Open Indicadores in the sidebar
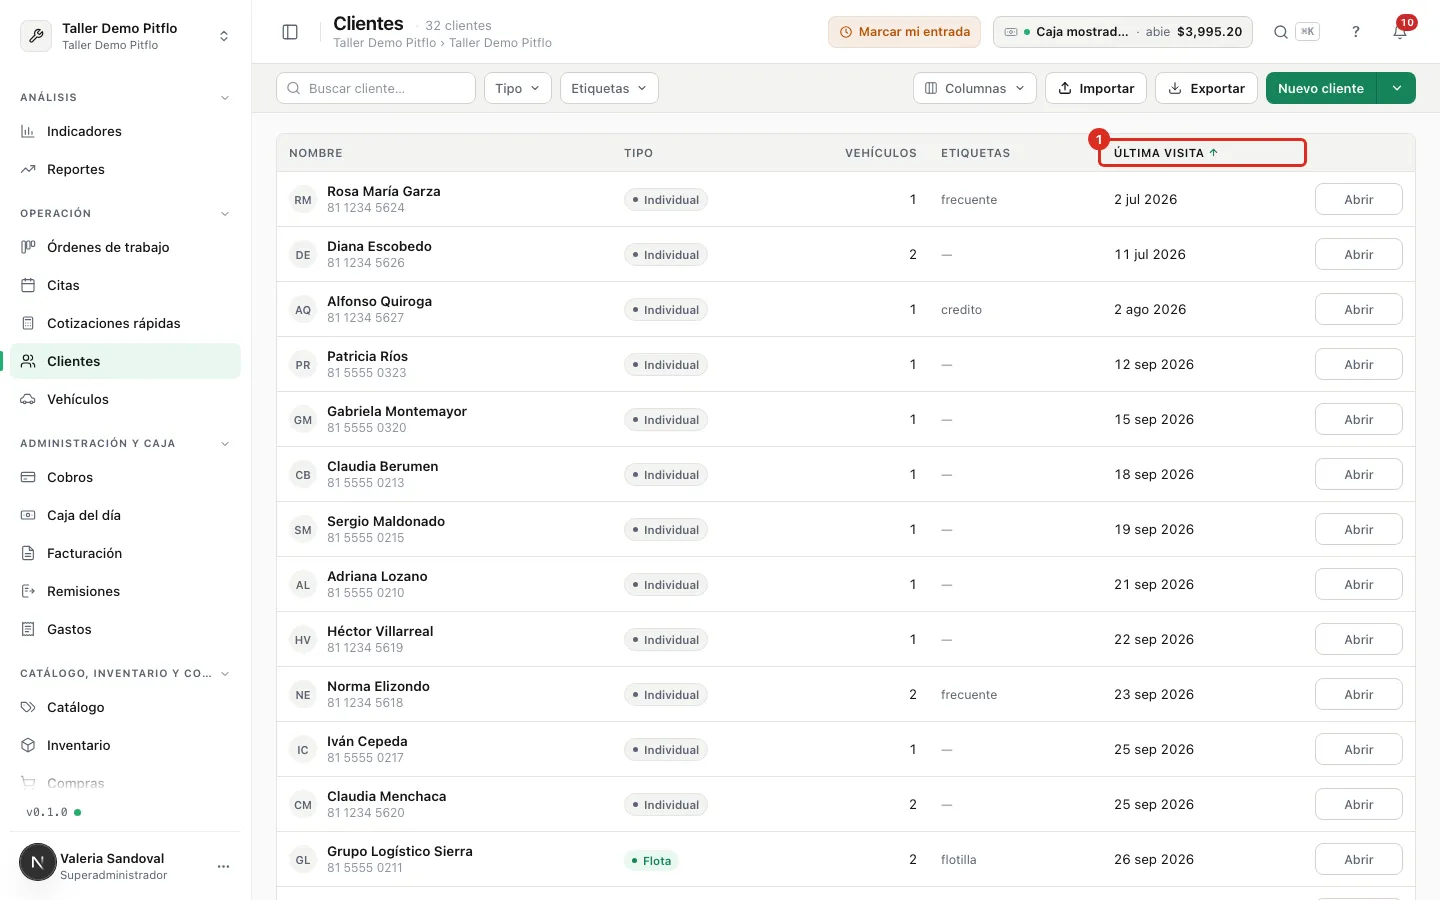This screenshot has width=1440, height=900. point(125,131)
